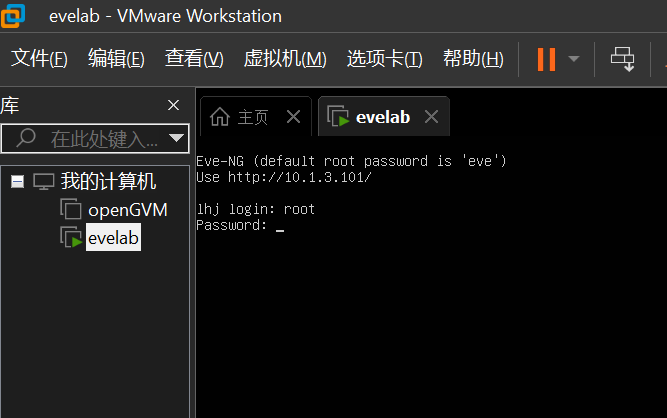Click the orange pause virtual machine button
This screenshot has width=667, height=418.
(545, 59)
